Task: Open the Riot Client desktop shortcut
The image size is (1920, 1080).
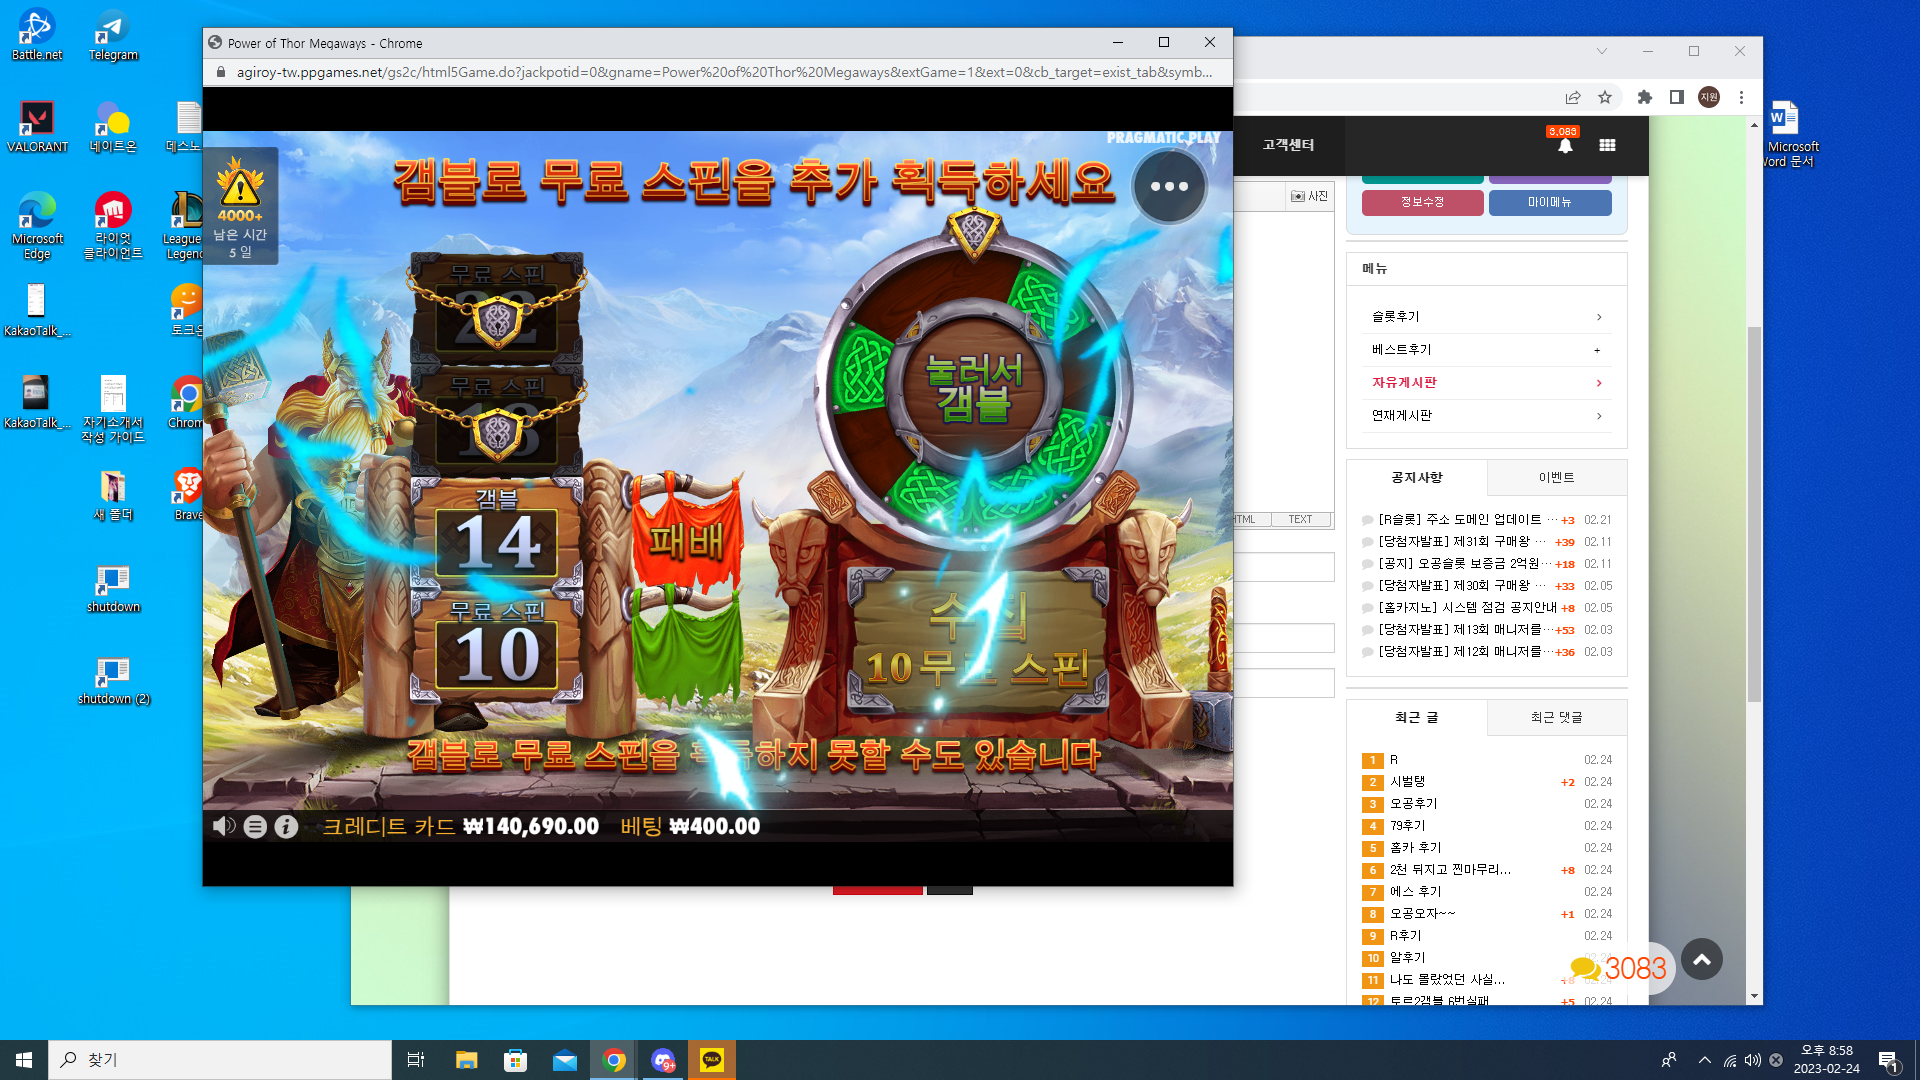Action: pos(113,226)
